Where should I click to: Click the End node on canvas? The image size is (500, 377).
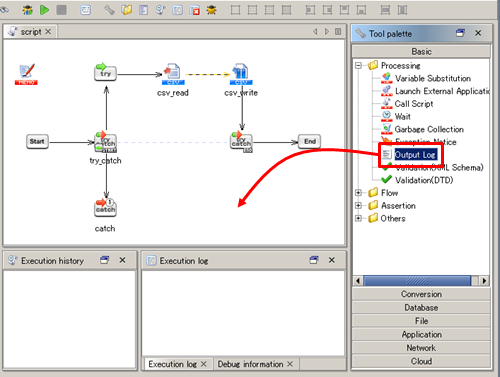[310, 141]
